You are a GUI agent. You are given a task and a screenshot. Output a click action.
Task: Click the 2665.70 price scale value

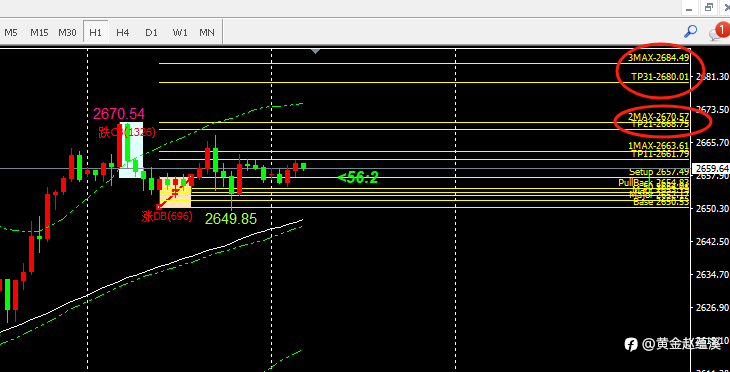712,142
